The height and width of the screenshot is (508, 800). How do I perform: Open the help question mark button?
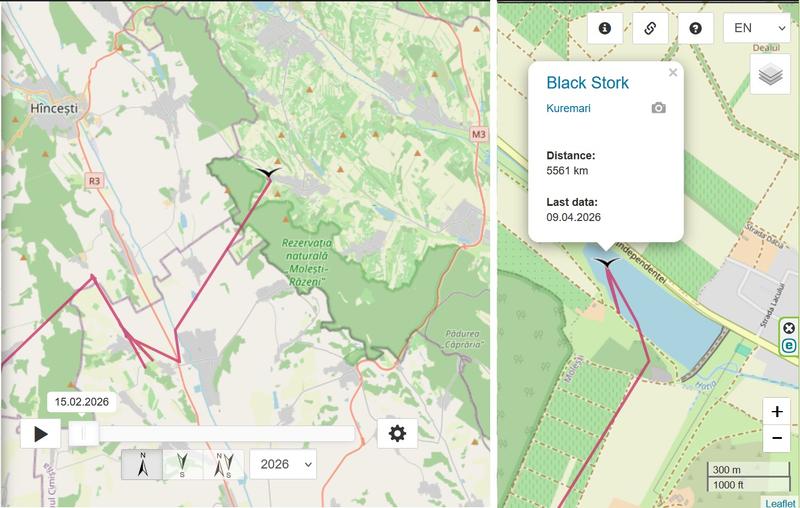point(695,28)
